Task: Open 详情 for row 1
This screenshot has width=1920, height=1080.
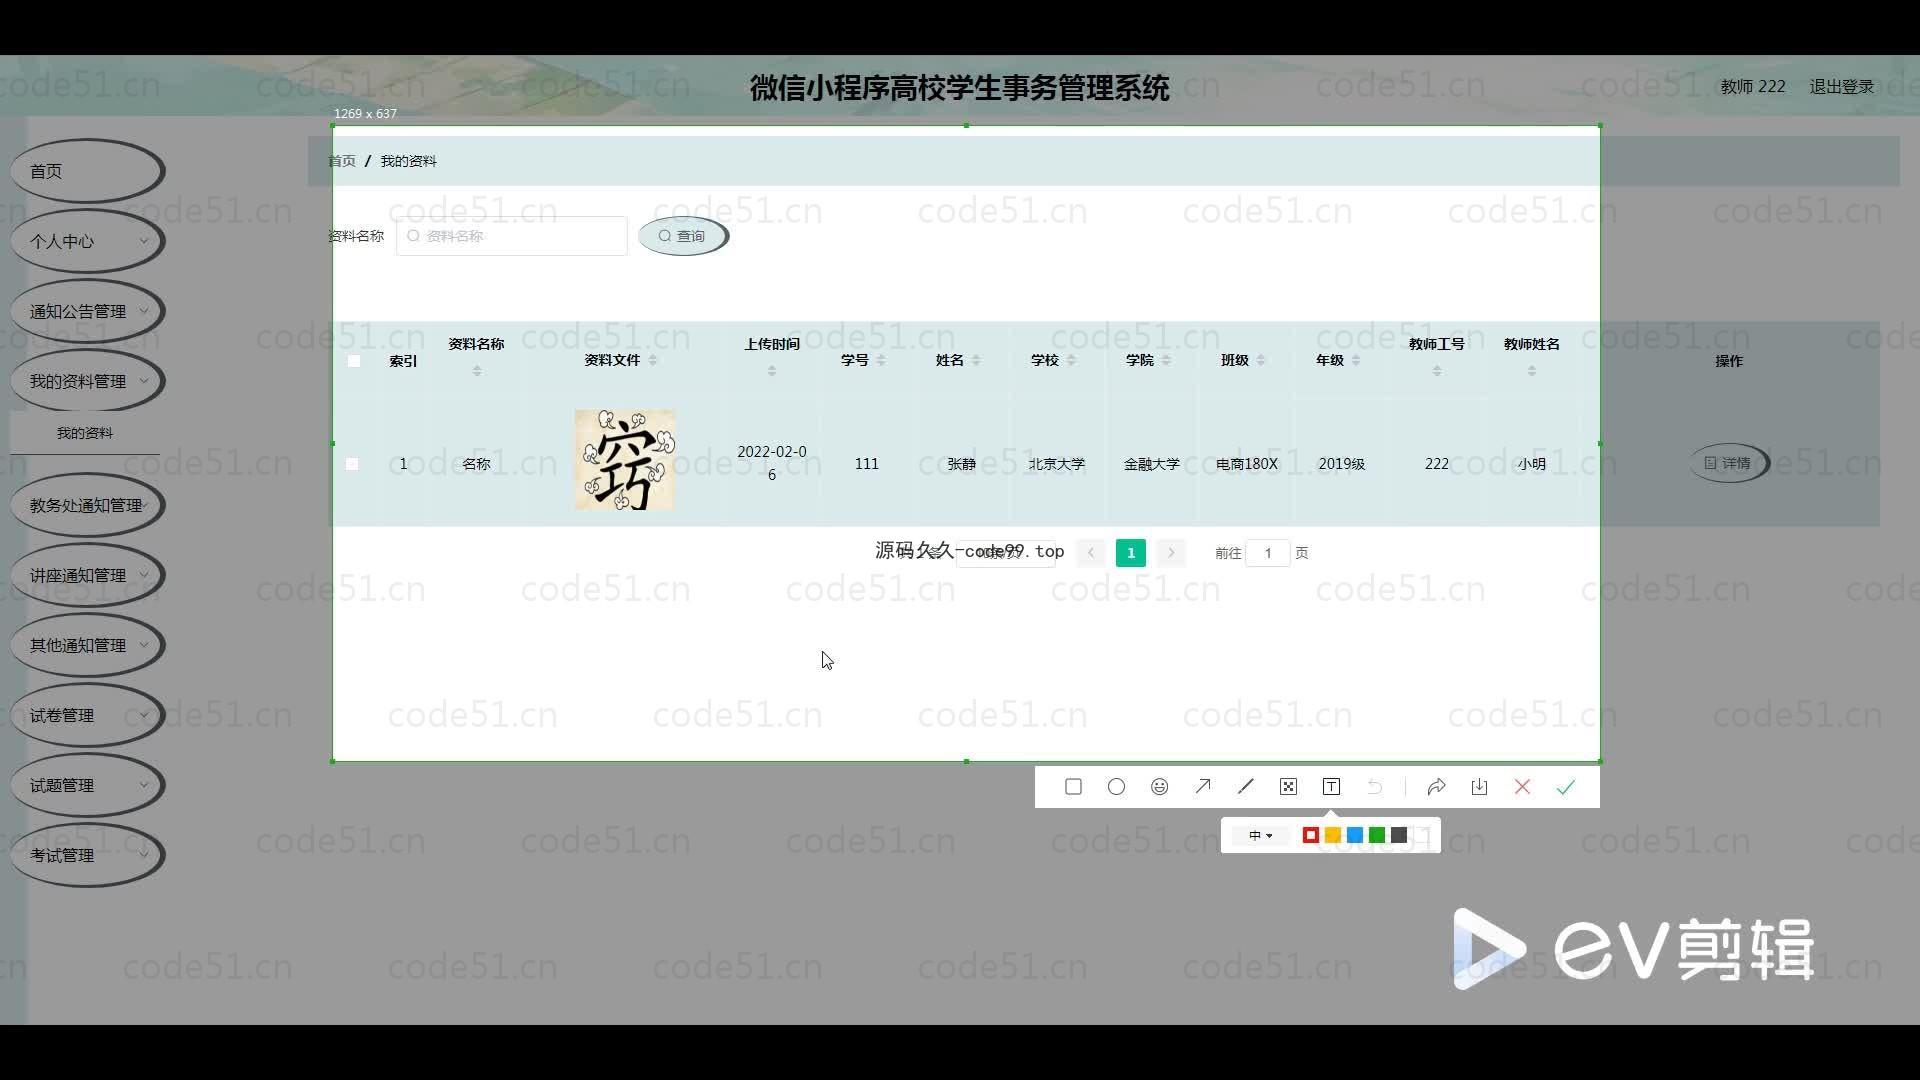Action: click(1729, 463)
